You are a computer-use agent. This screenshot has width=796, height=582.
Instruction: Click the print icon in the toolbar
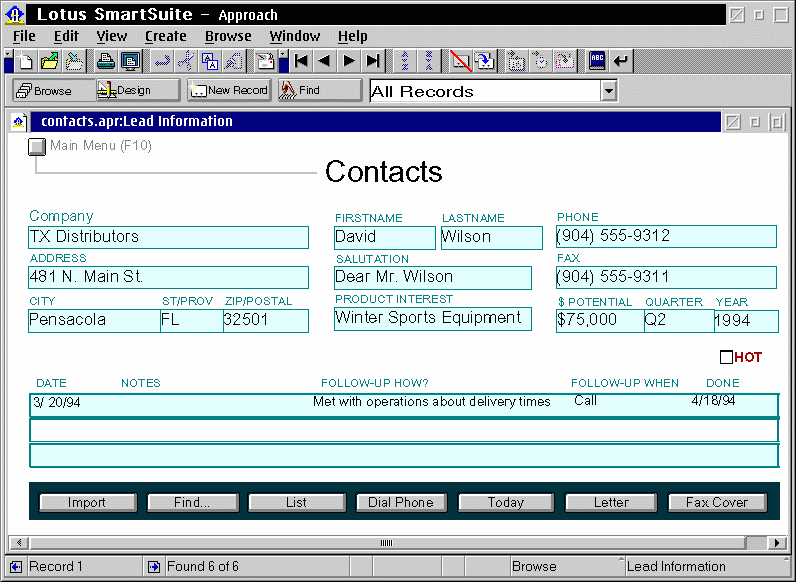(105, 61)
